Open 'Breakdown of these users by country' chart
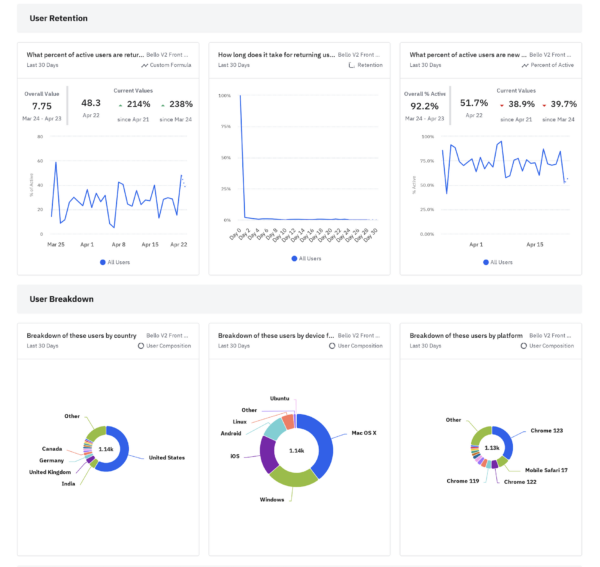 click(x=82, y=335)
